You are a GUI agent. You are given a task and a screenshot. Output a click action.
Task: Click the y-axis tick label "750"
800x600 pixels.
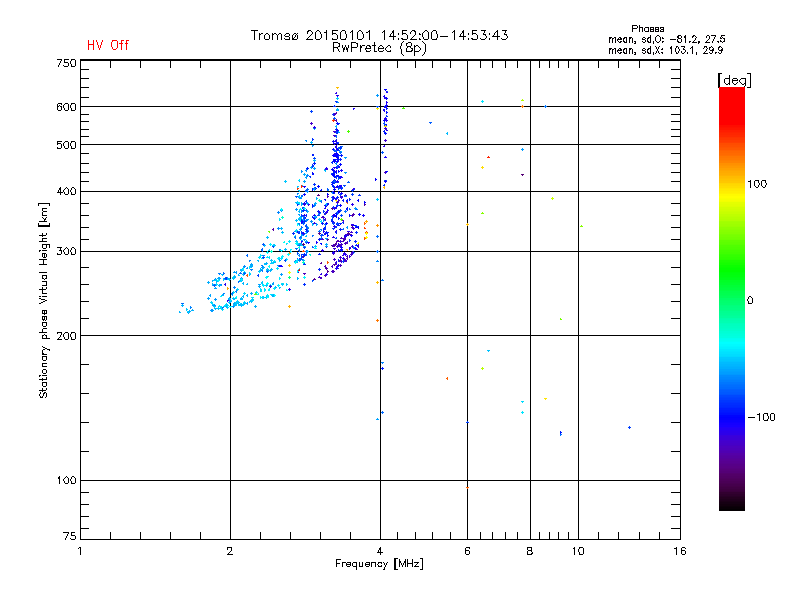(66, 63)
